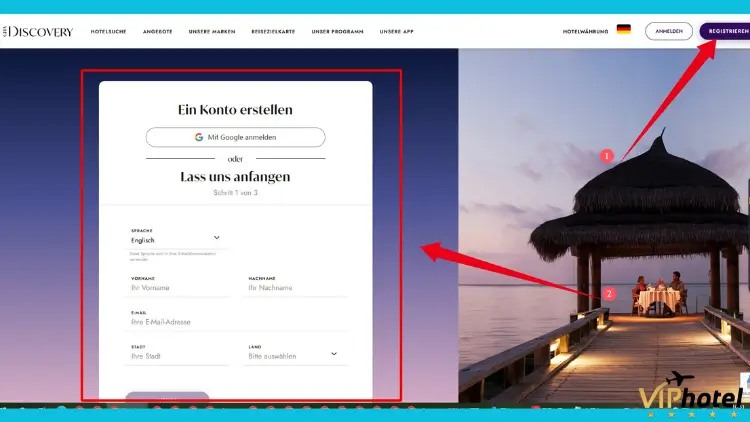750x422 pixels.
Task: Click red annotation marker number 1
Action: pos(605,156)
